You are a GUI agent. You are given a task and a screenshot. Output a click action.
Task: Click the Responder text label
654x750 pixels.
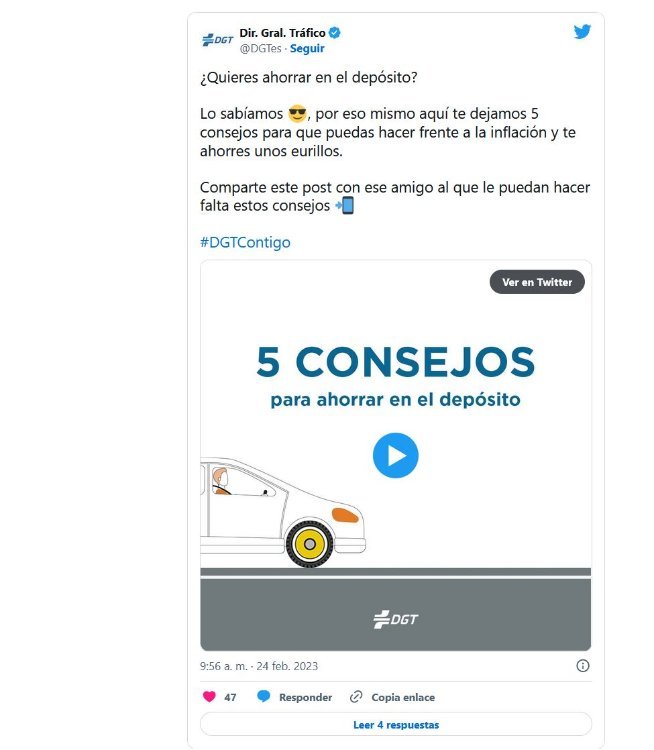pyautogui.click(x=306, y=697)
